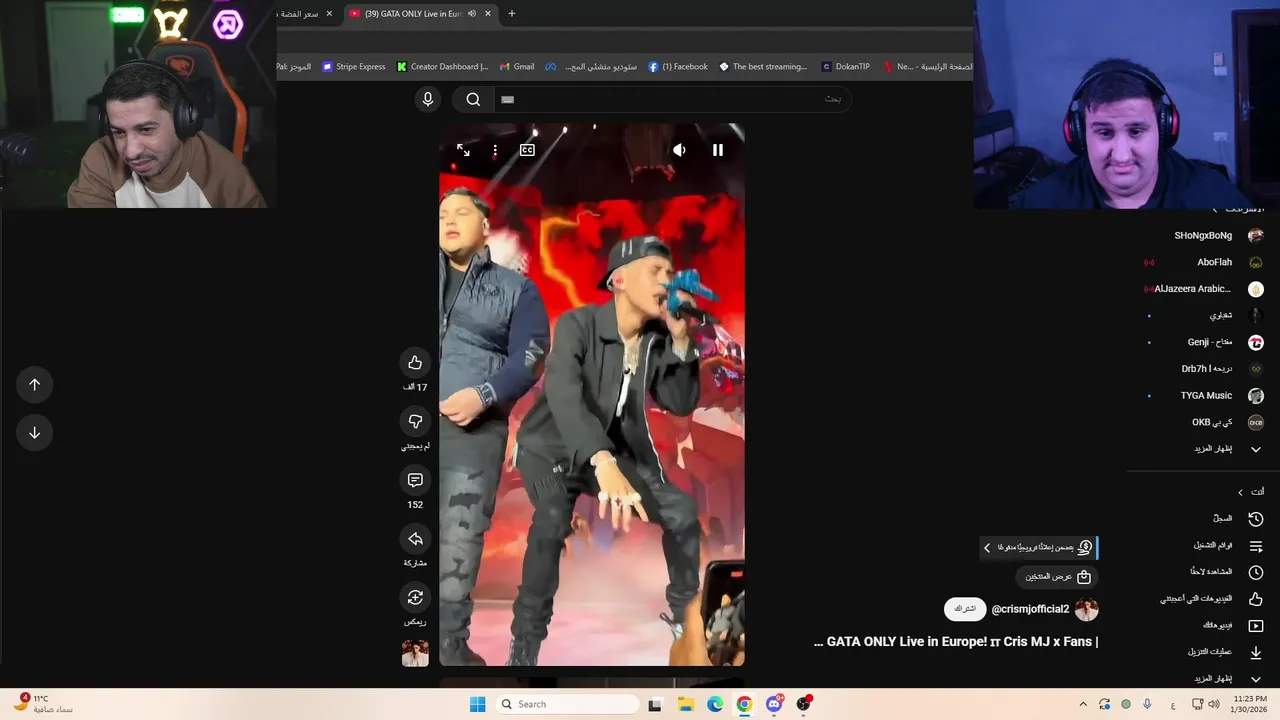Open The best streaming bookmark
Screen dimensions: 1280x720
pos(763,67)
